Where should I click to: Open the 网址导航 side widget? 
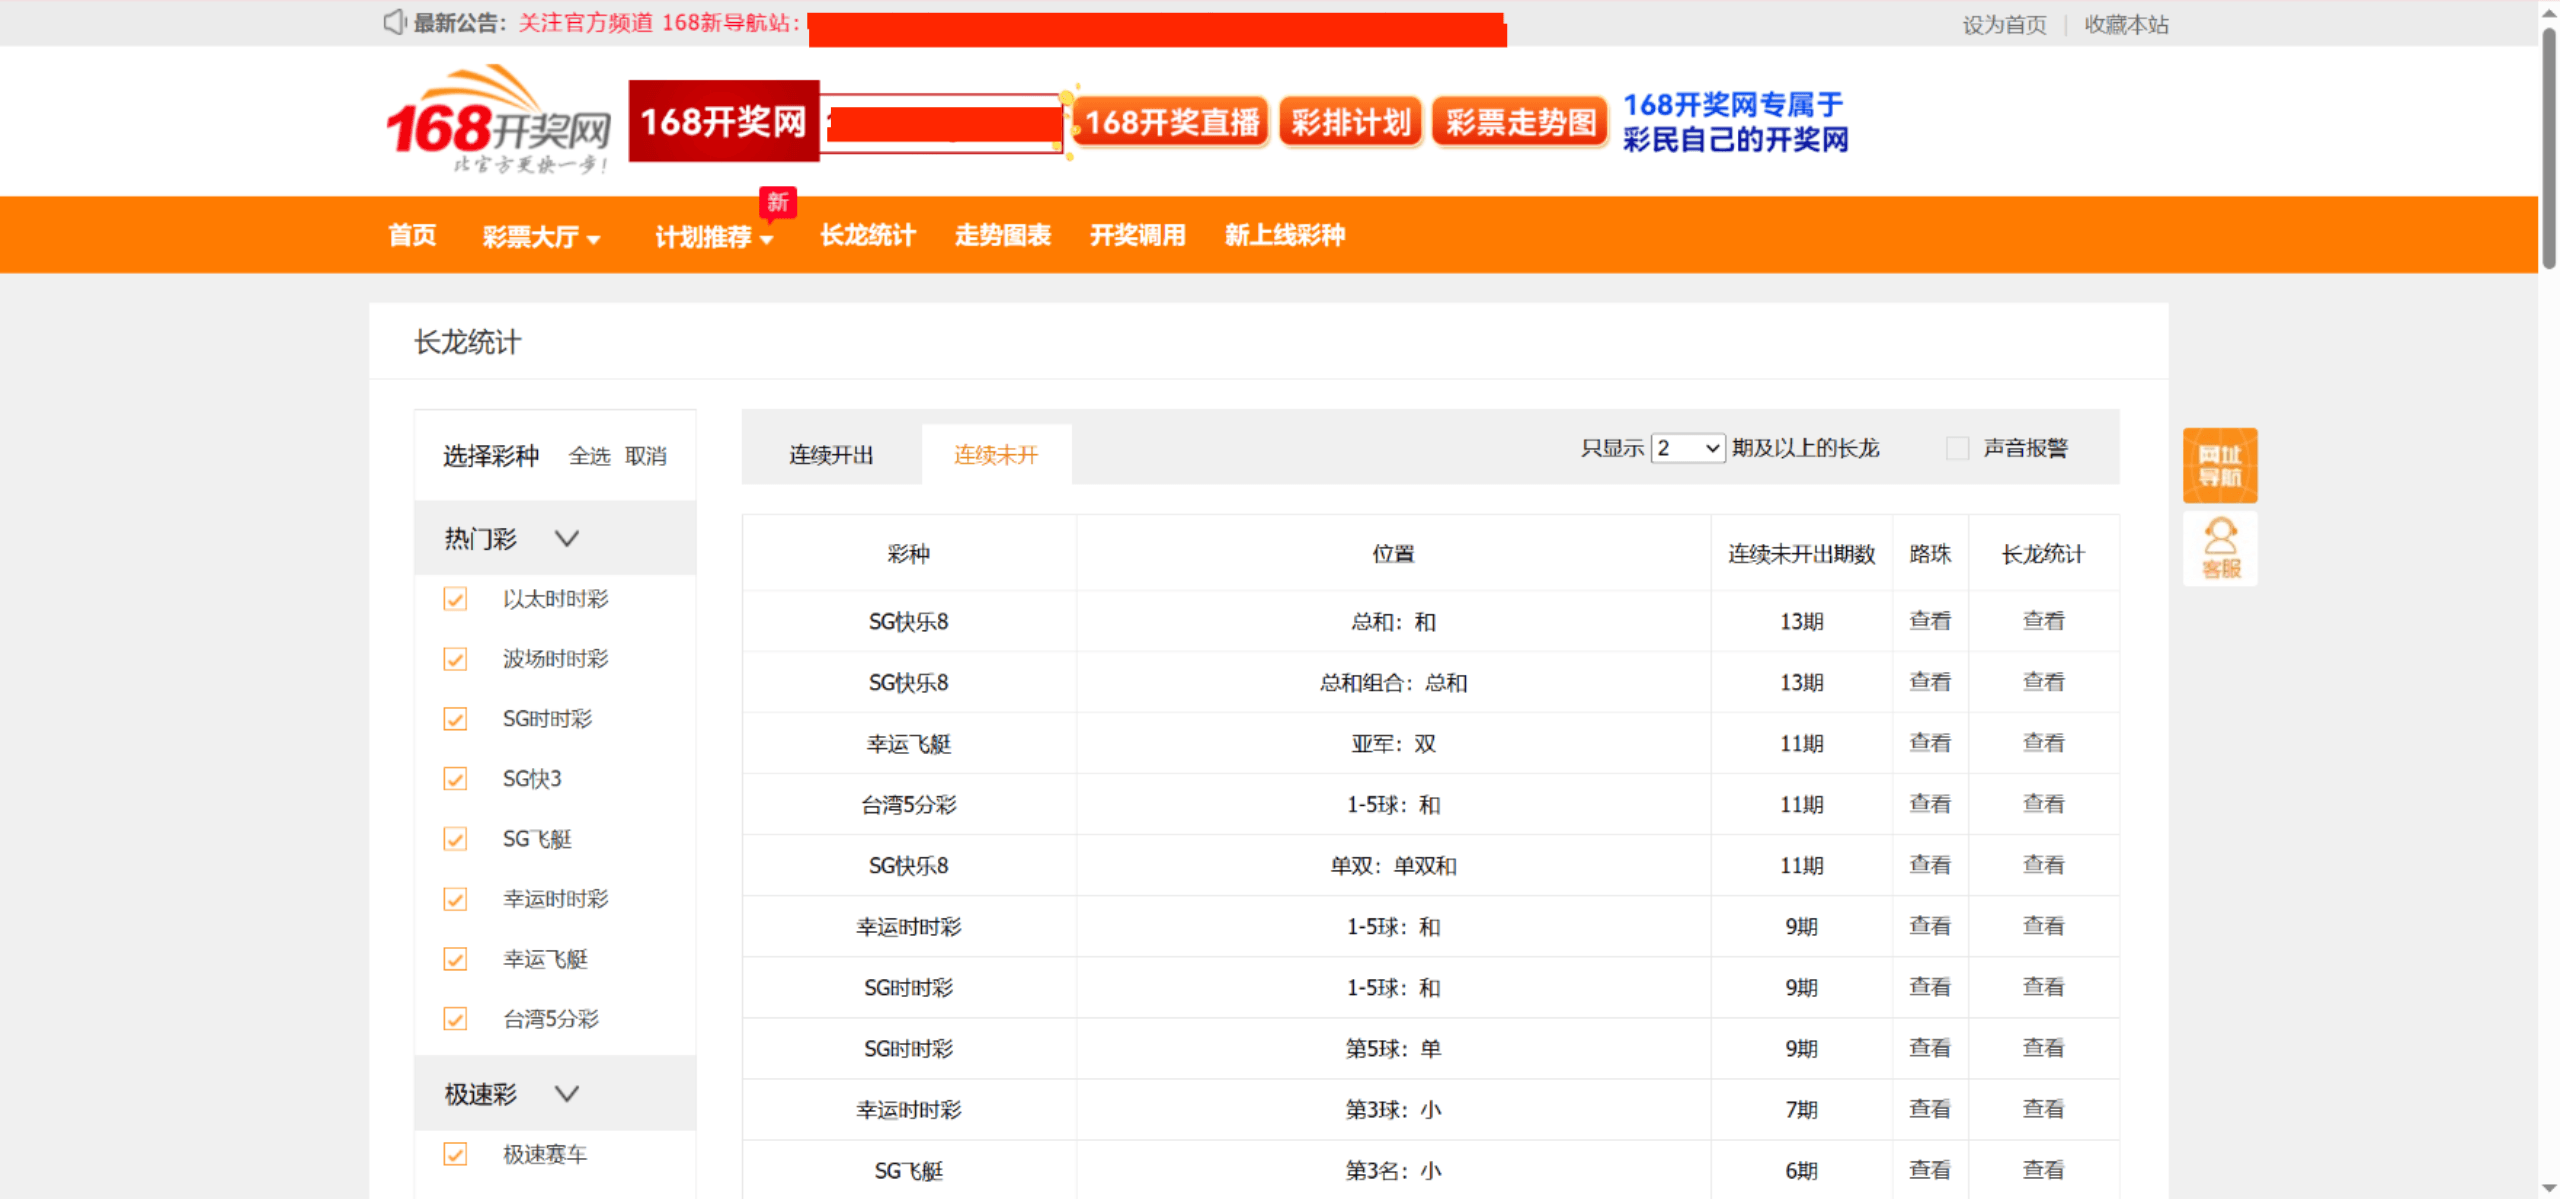click(x=2219, y=465)
